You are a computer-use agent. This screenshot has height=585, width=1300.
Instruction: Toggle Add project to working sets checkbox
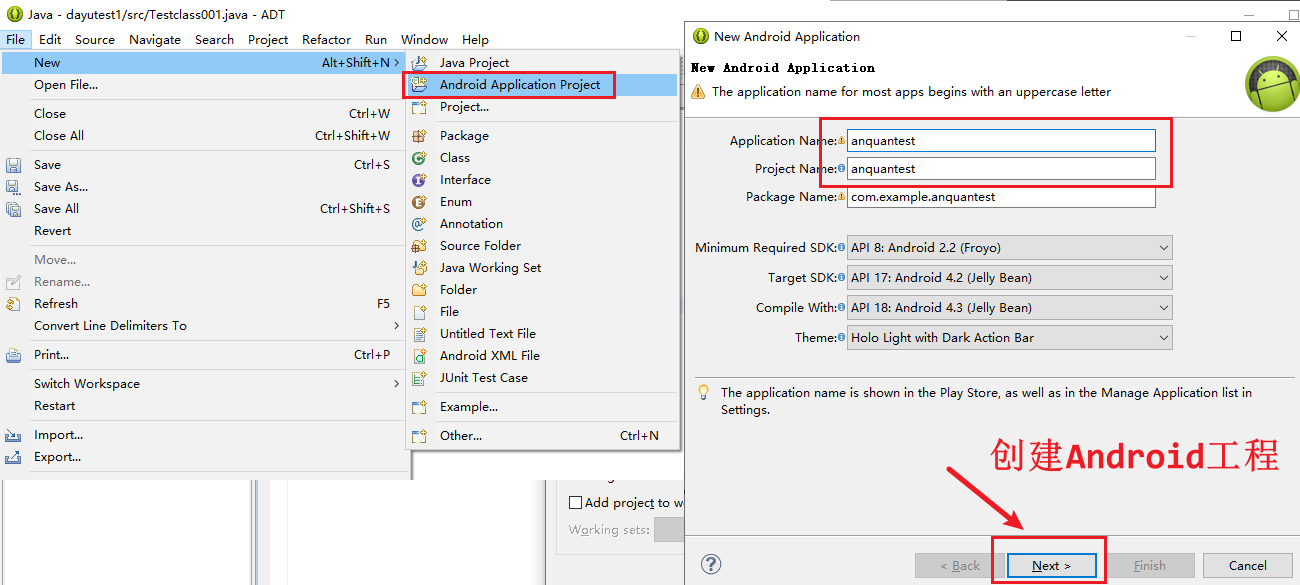575,503
